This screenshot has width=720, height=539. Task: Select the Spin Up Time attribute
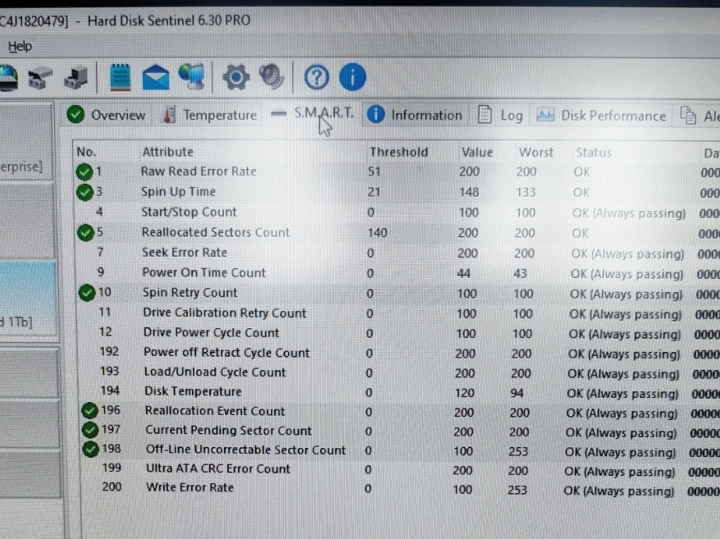pos(178,192)
